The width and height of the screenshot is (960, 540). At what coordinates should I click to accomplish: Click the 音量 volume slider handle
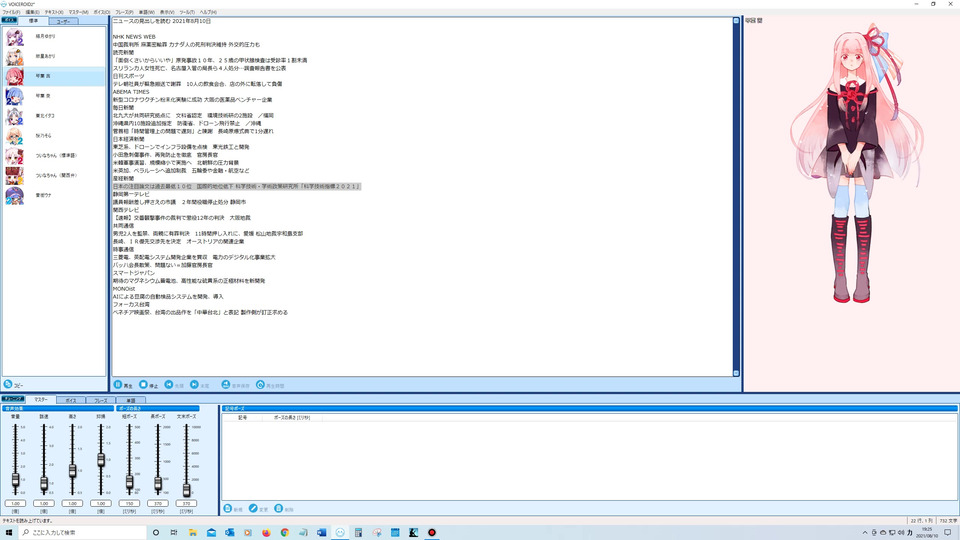(15, 480)
